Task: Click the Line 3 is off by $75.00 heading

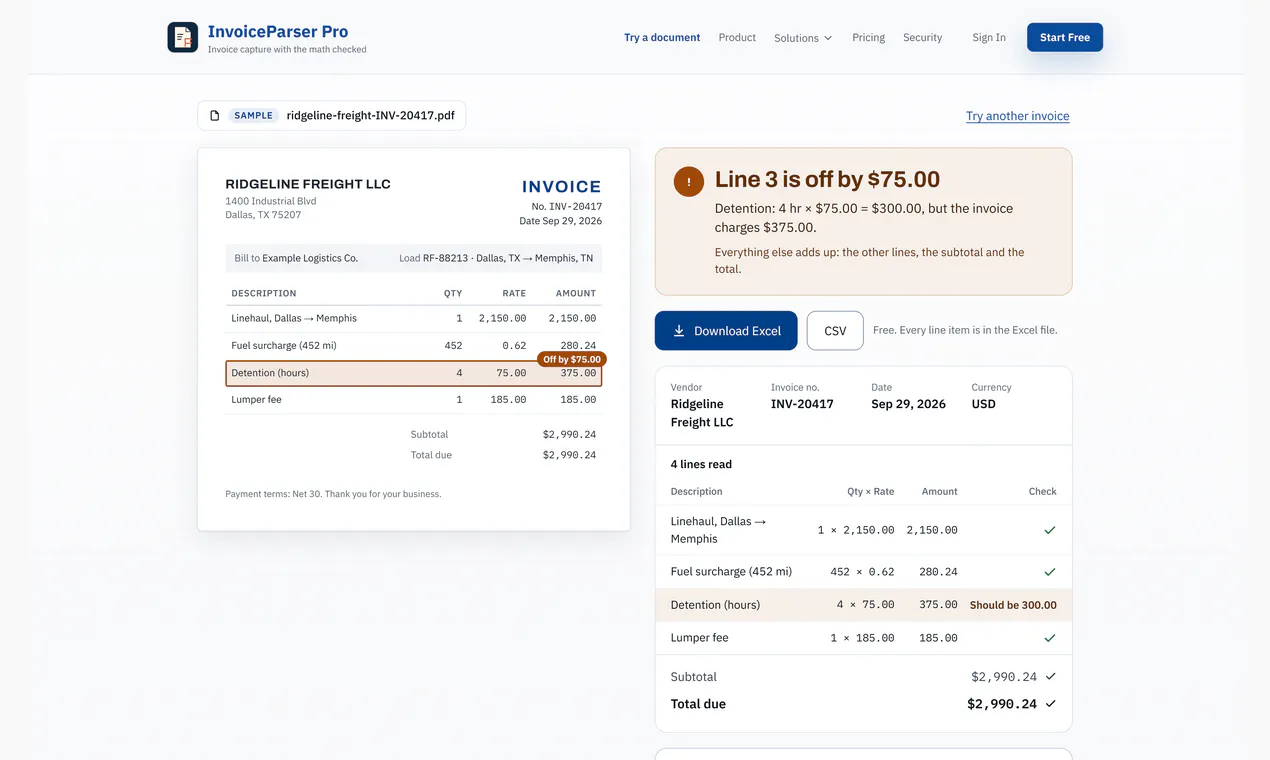Action: pos(827,179)
